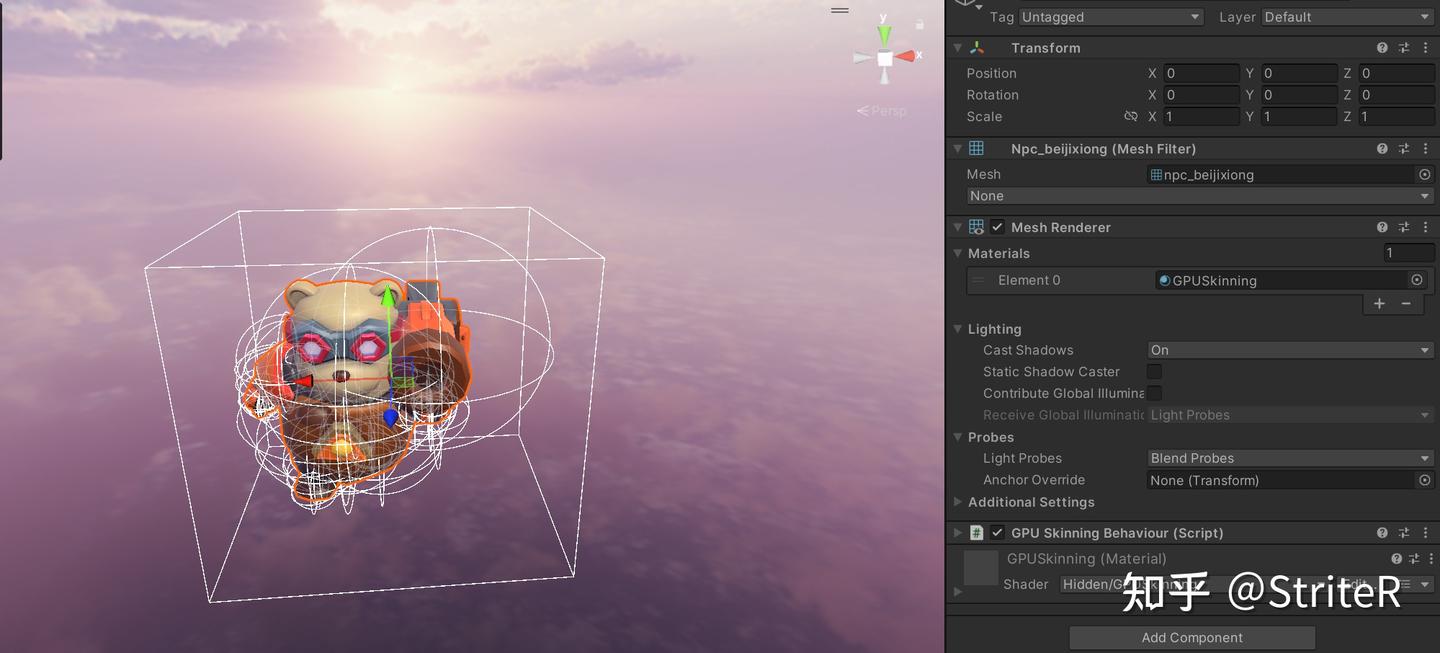Collapse the Probes section

(x=958, y=437)
